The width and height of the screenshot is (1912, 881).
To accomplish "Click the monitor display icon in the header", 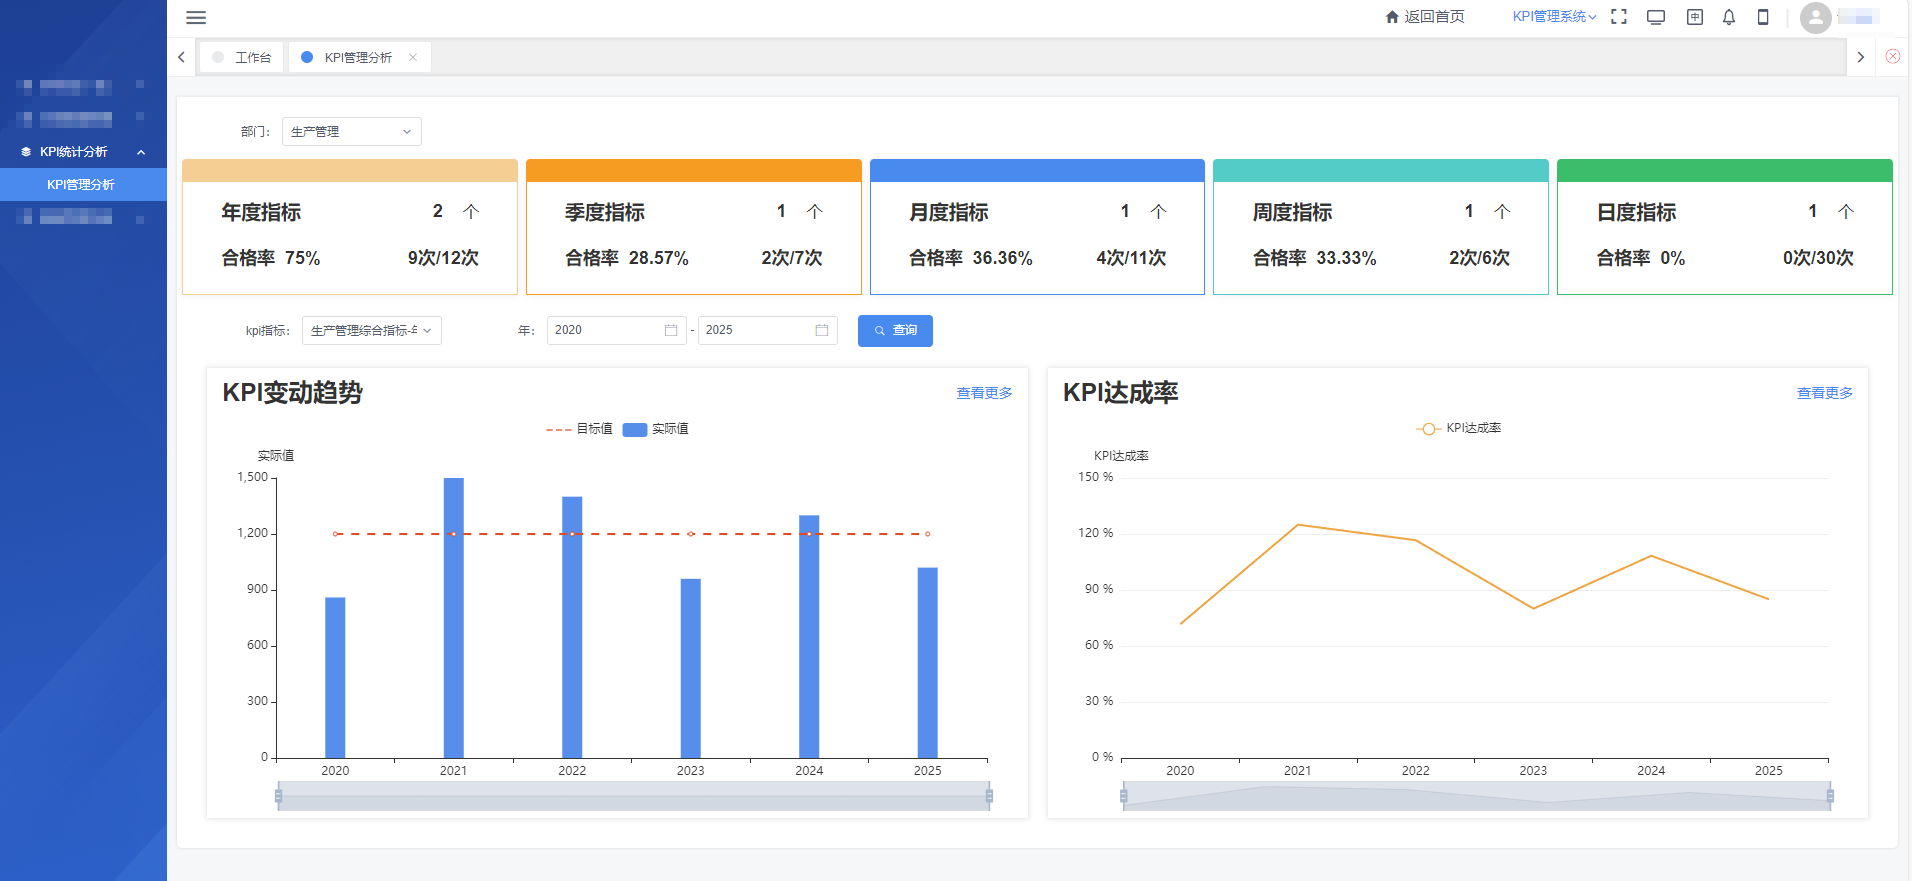I will tap(1656, 17).
